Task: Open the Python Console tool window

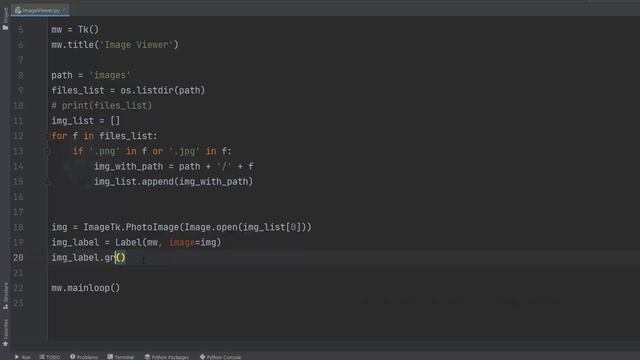Action: tap(220, 357)
